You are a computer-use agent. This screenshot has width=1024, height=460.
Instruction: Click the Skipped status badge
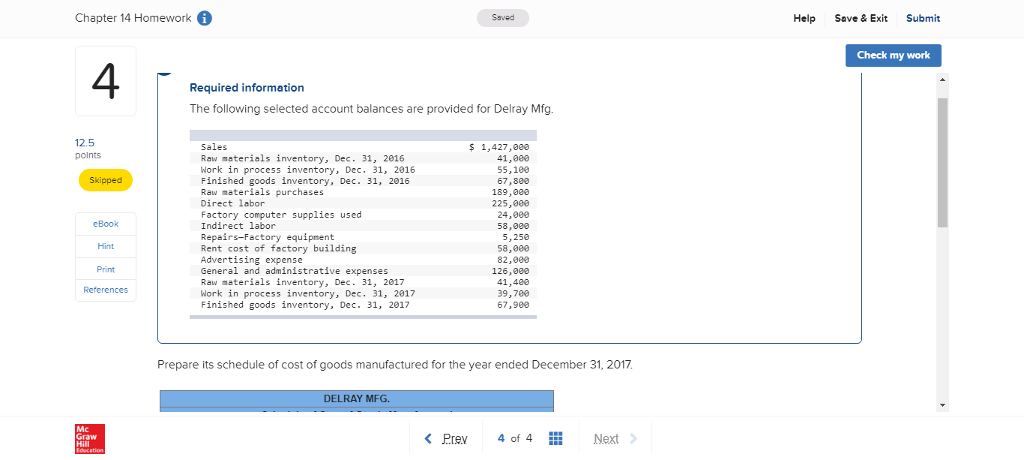(x=105, y=180)
